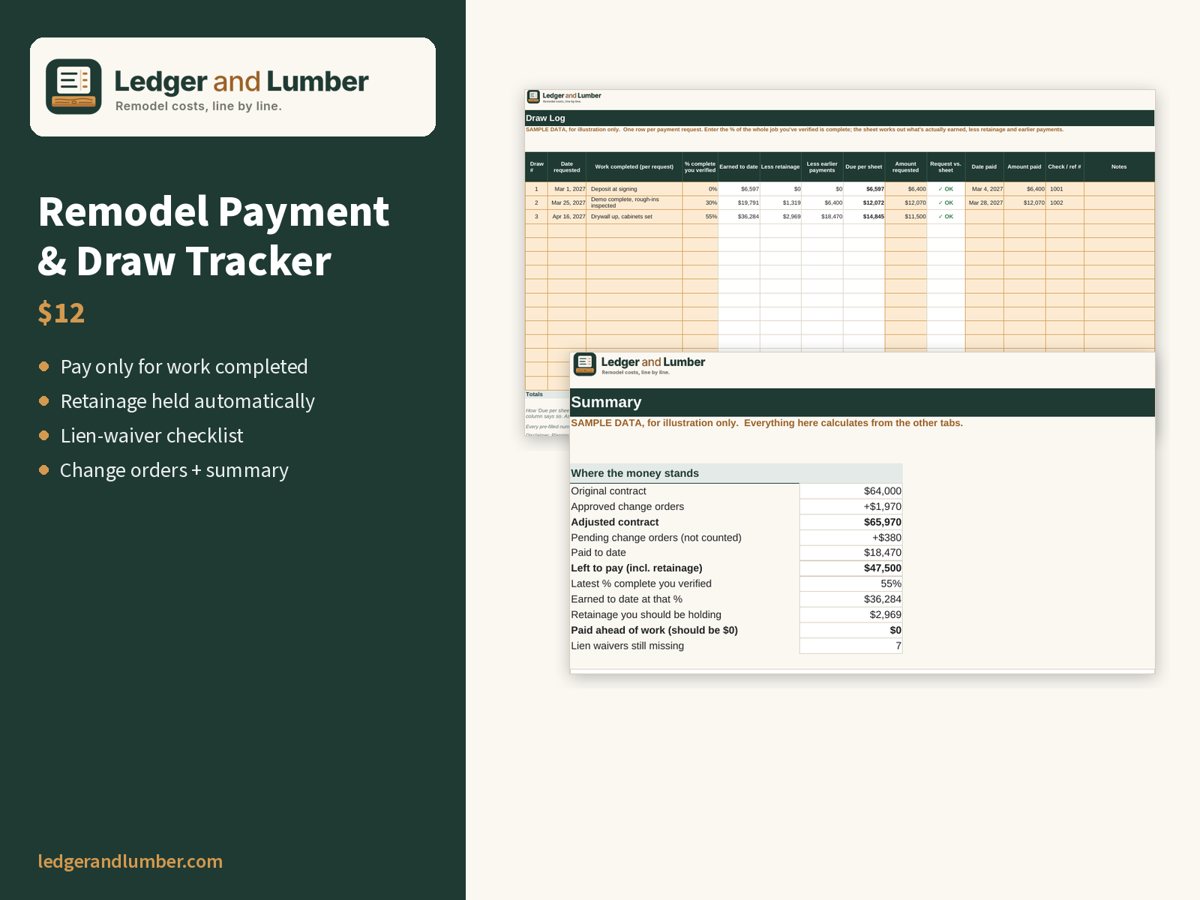Click the '% complete you verified' column header
Image resolution: width=1200 pixels, height=900 pixels.
point(700,167)
